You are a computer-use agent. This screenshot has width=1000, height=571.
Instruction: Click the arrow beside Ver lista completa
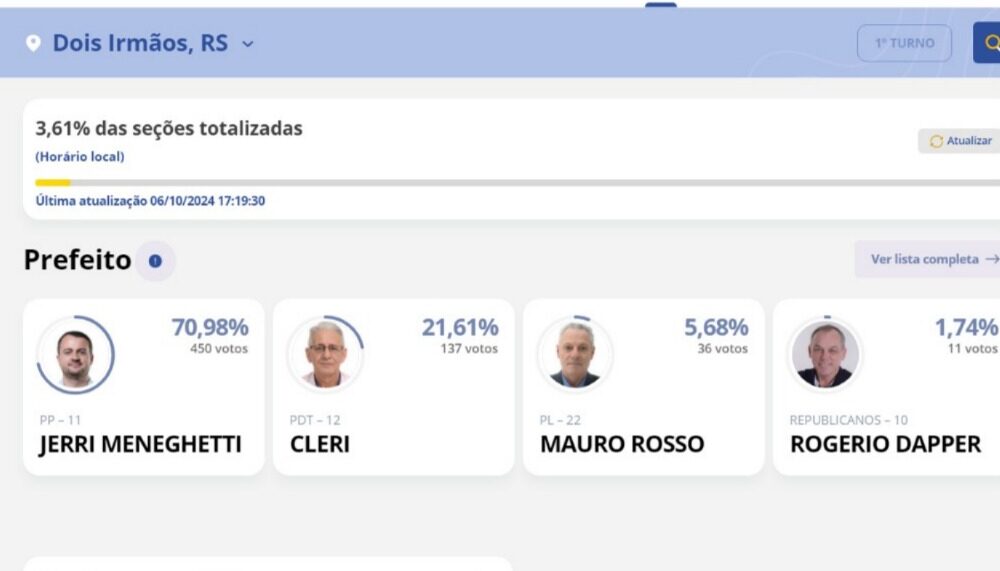991,259
